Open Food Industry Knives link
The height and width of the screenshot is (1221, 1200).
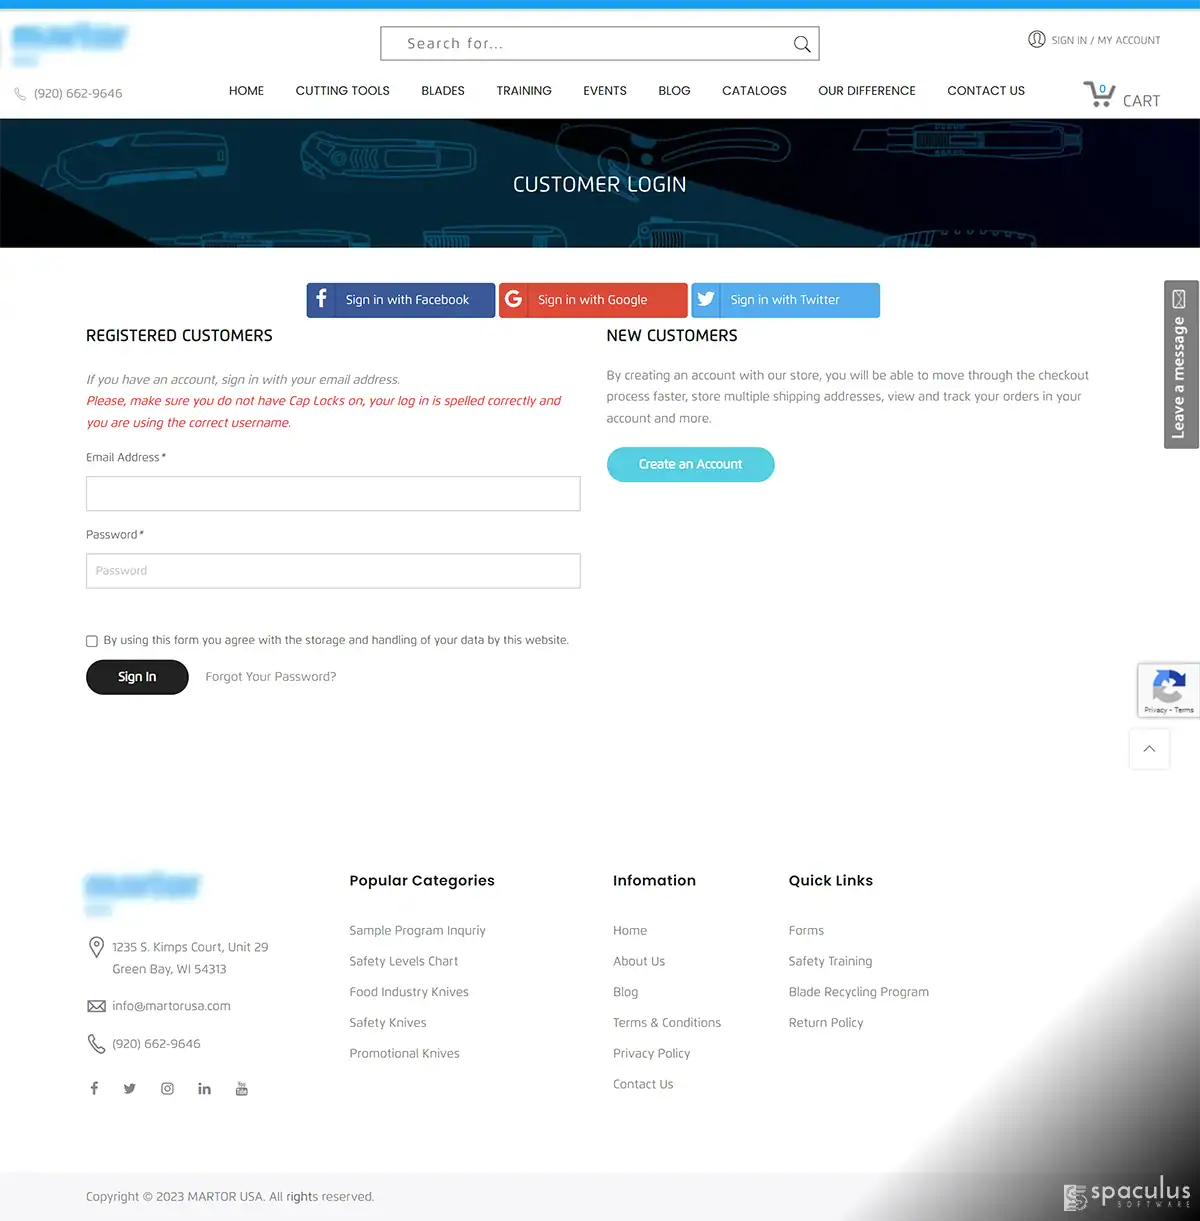pos(409,992)
